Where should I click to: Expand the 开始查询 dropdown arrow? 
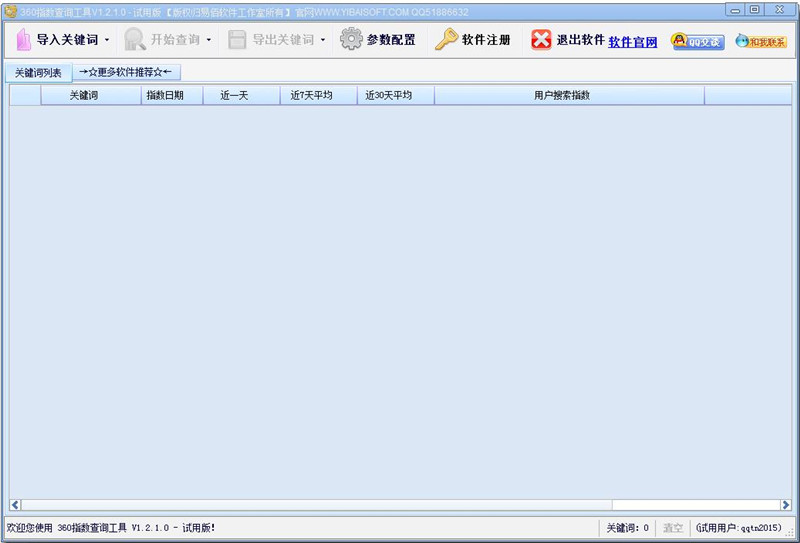click(209, 41)
